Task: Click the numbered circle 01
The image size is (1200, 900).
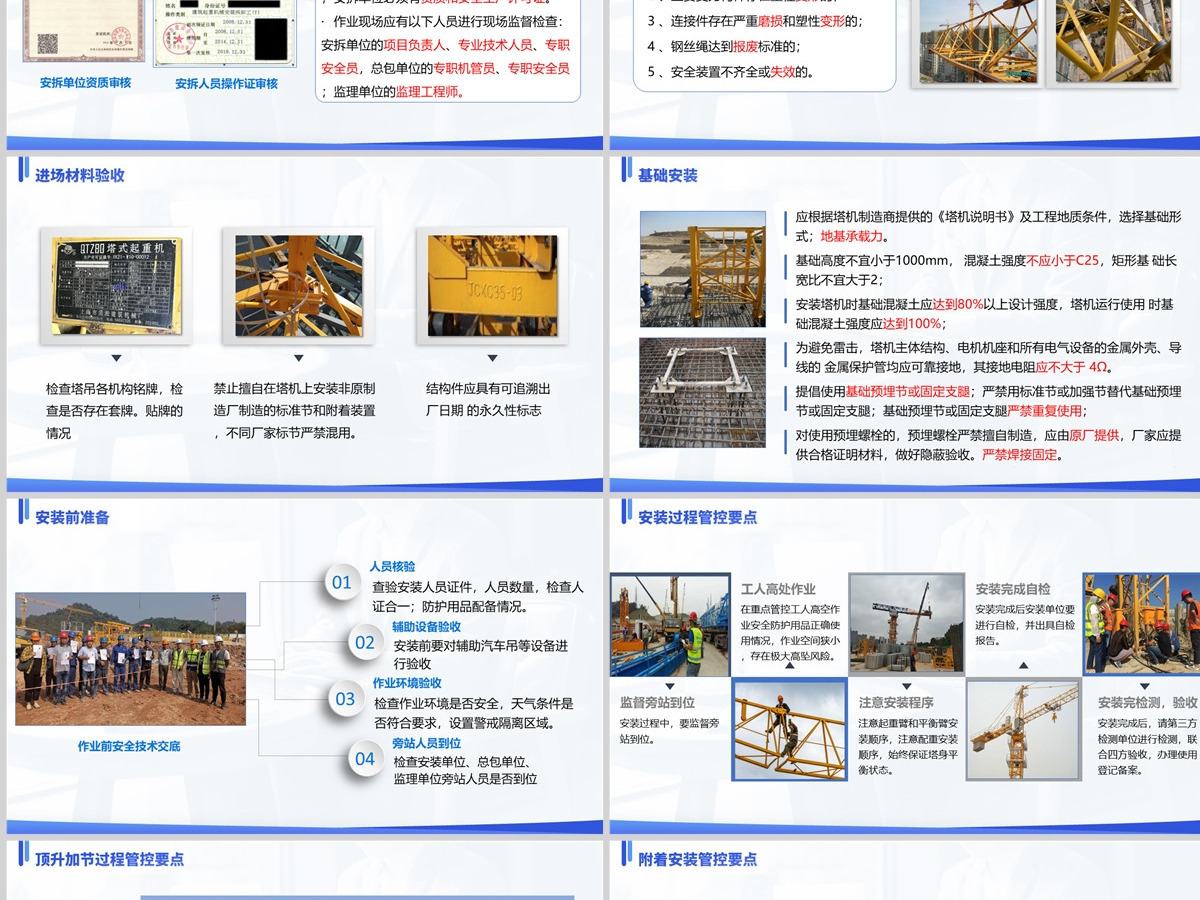Action: click(342, 582)
